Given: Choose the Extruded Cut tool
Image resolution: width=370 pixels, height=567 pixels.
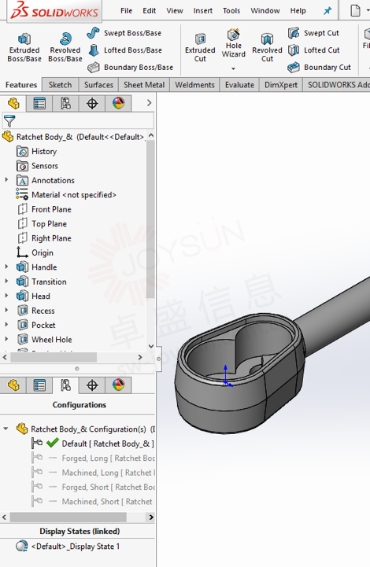Looking at the screenshot, I should pyautogui.click(x=200, y=48).
